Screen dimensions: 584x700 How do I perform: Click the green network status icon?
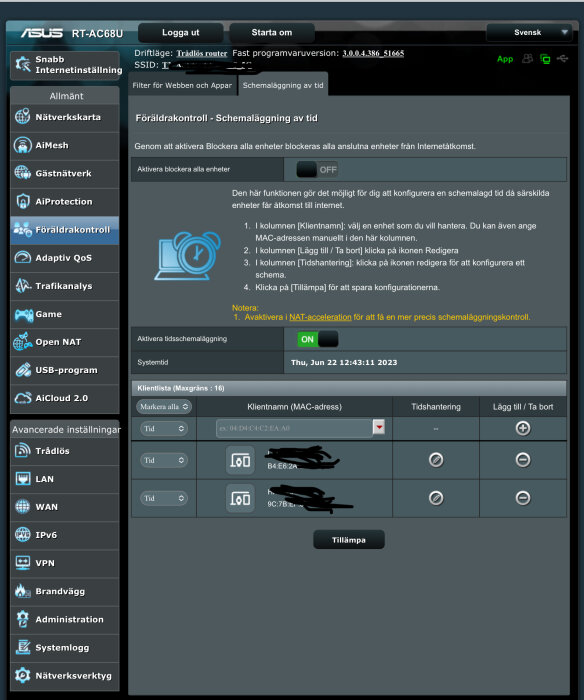coord(545,59)
